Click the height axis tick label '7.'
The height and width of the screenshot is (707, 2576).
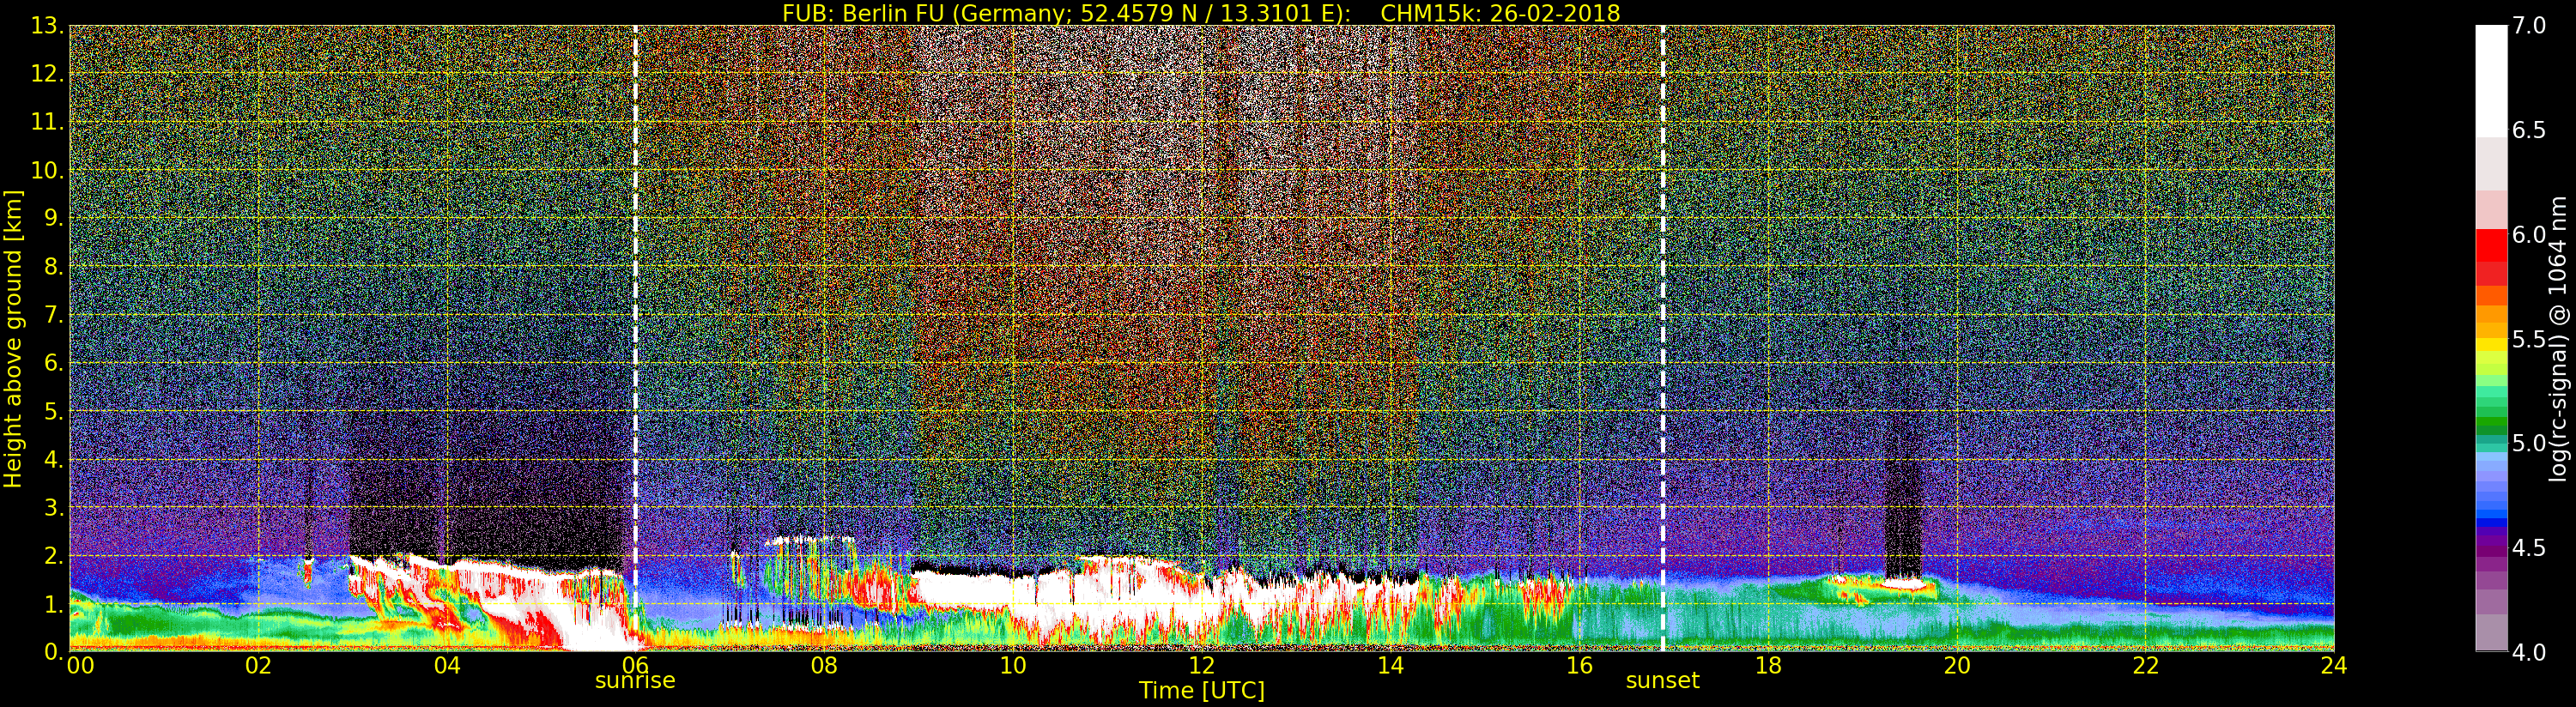(x=53, y=315)
